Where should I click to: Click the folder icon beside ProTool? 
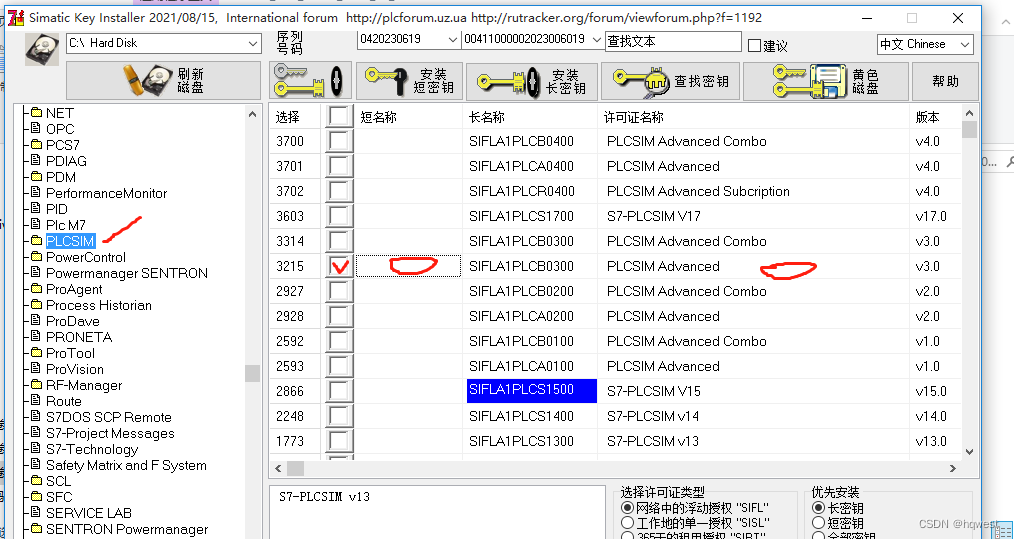click(36, 353)
